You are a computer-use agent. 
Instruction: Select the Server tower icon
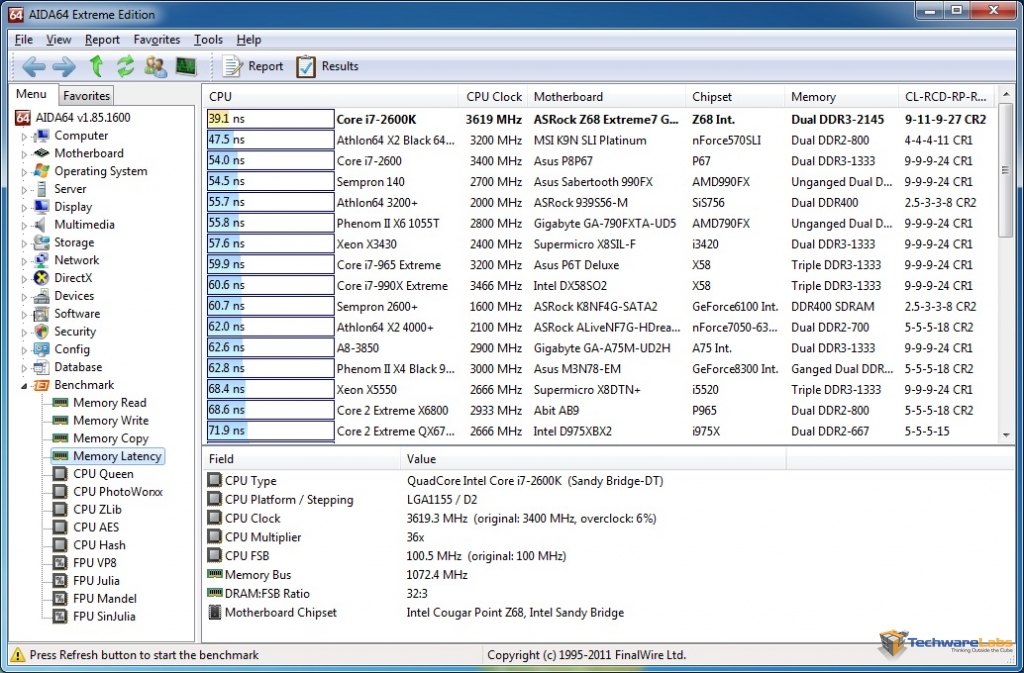(x=42, y=189)
